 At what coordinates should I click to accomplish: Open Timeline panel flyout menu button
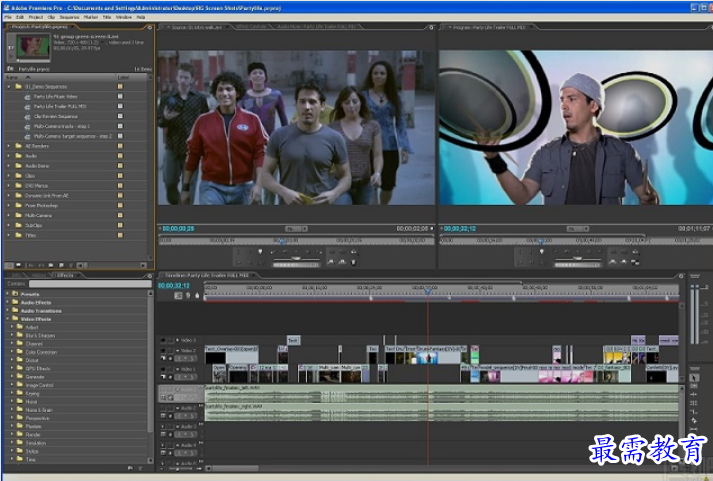681,276
